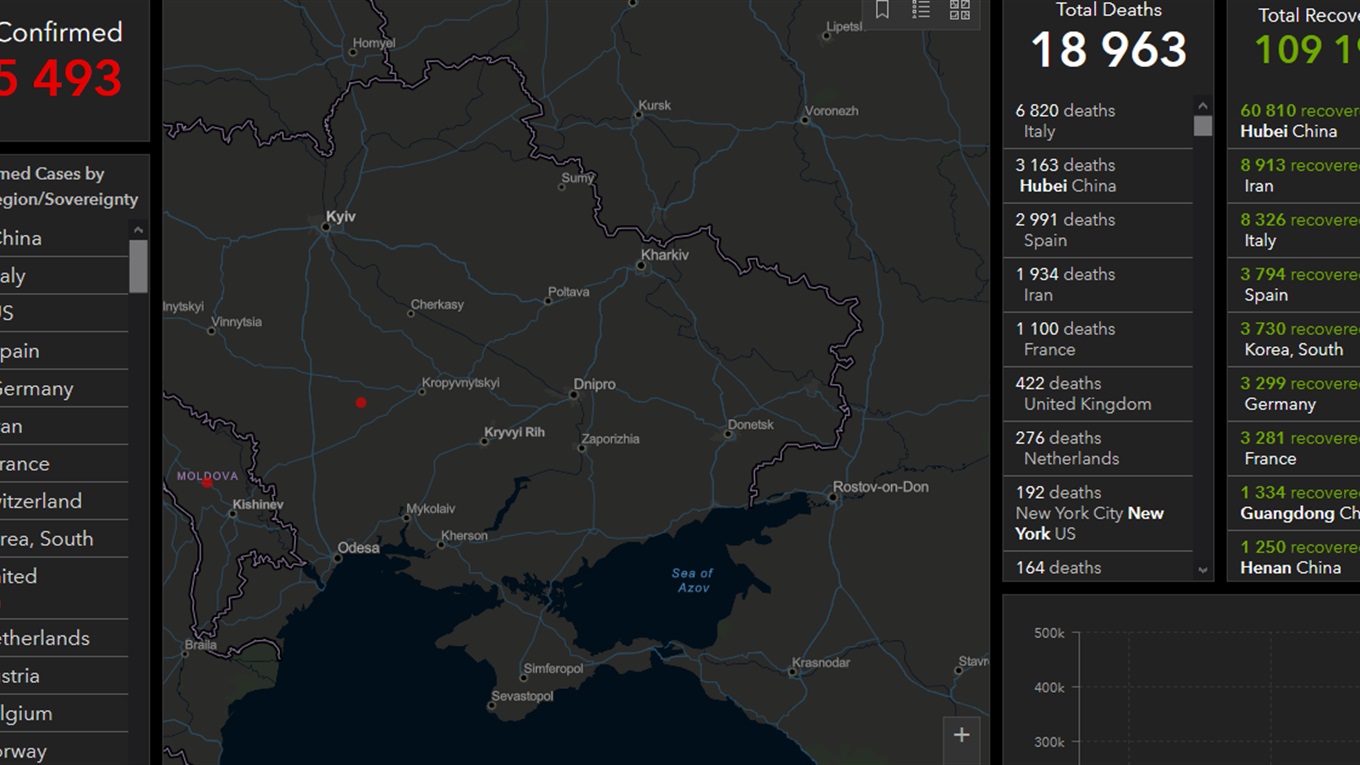Select the 1 334 recovered Guangdong row

(1294, 503)
